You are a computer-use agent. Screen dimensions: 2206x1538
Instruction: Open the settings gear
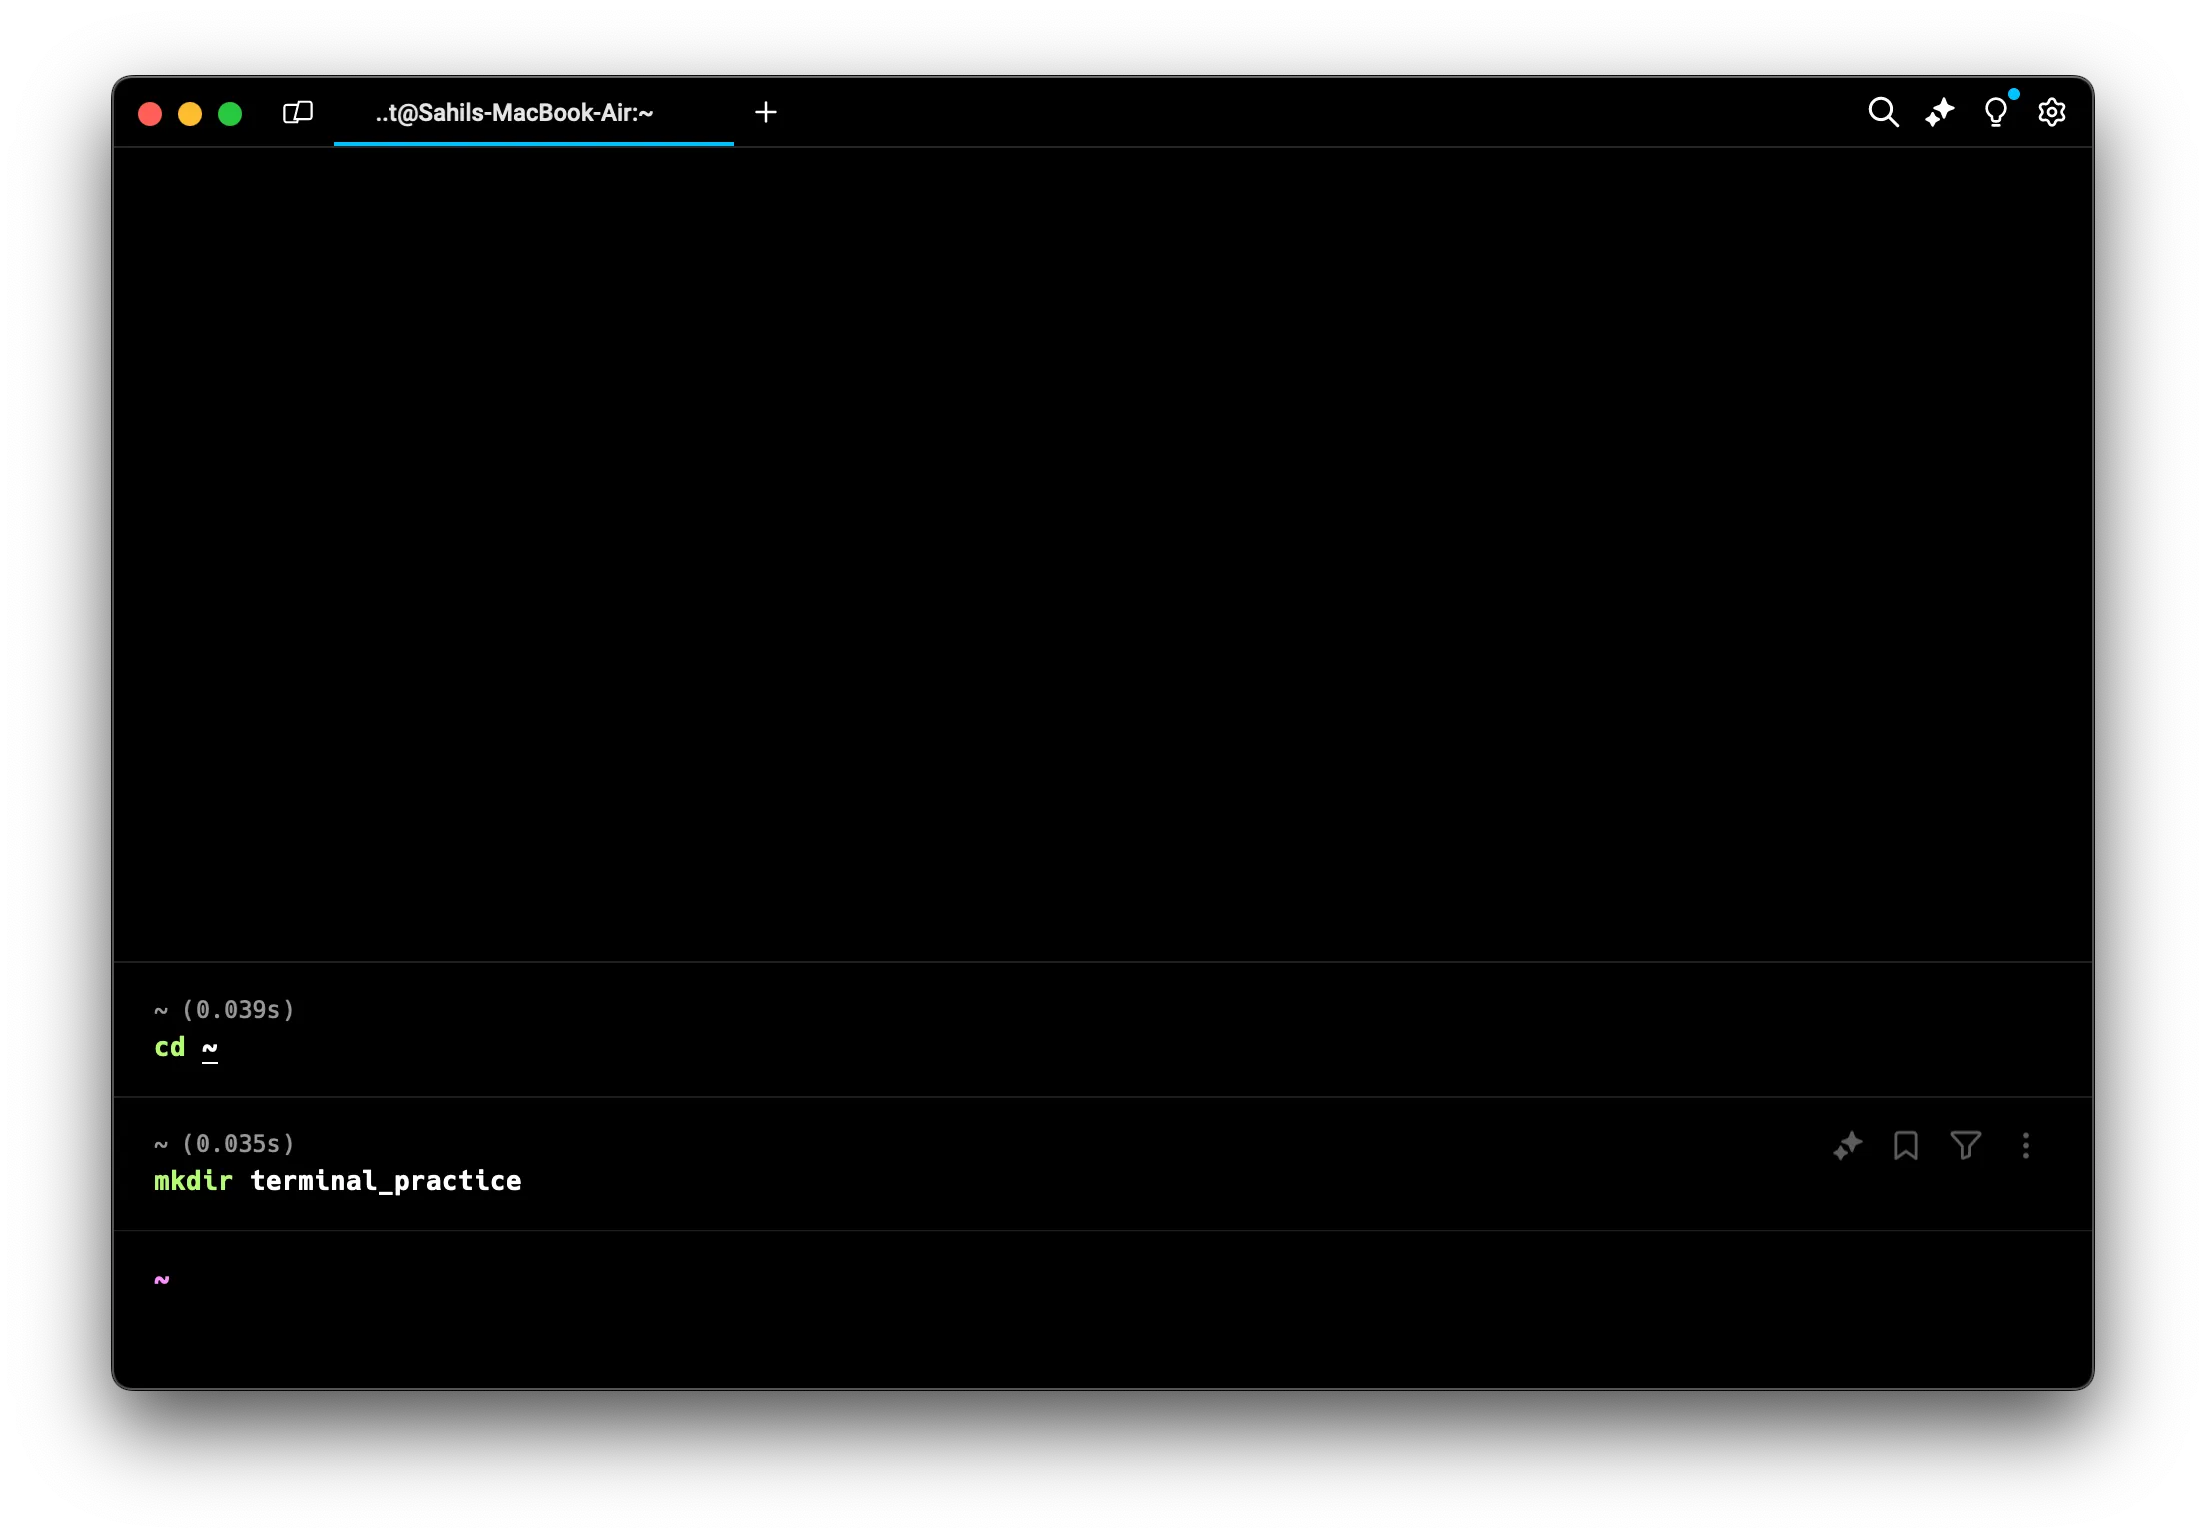2051,112
